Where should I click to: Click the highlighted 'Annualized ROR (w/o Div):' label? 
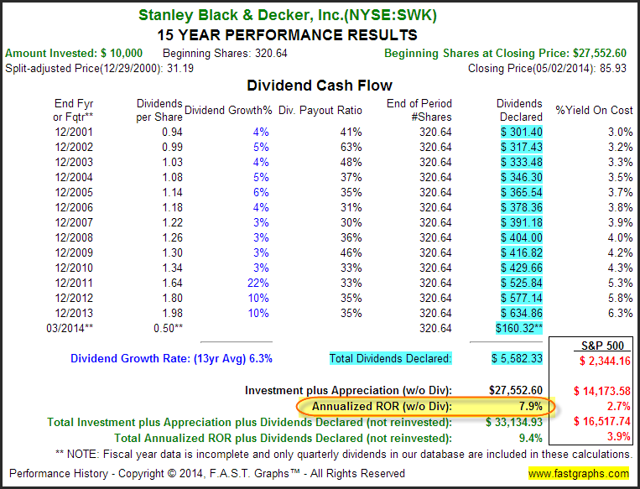pos(382,407)
